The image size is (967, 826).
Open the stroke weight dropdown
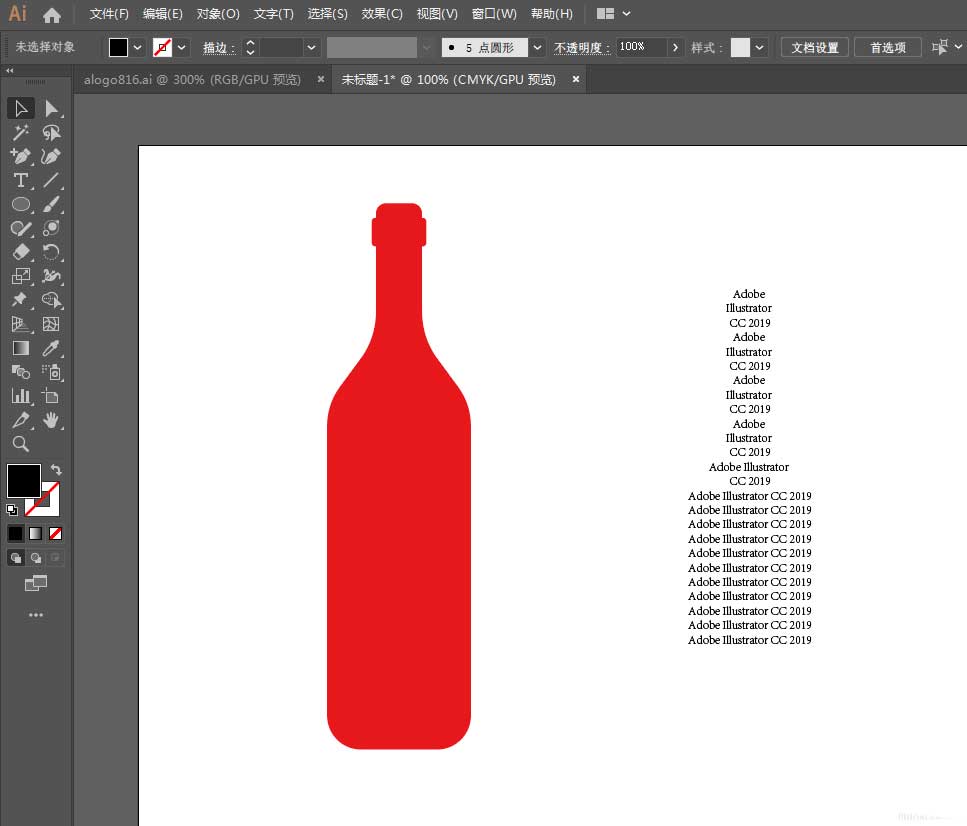(x=312, y=47)
